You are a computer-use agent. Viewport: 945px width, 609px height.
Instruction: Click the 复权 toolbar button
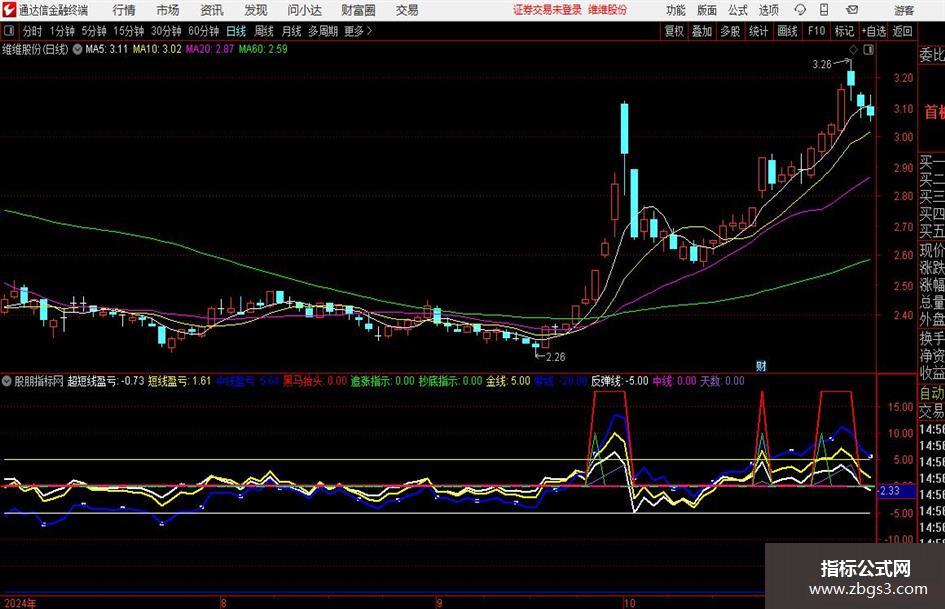(674, 31)
